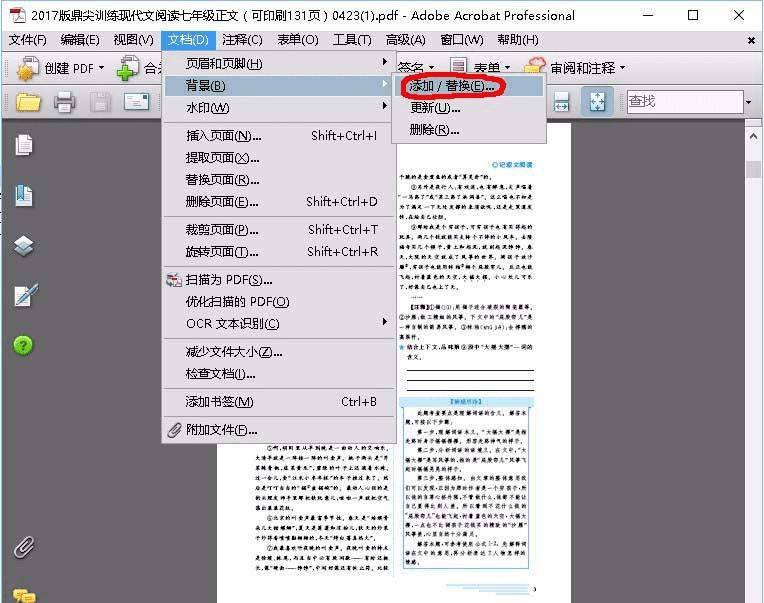Click the Combine files green plus icon
Viewport: 764px width, 603px height.
click(x=128, y=68)
